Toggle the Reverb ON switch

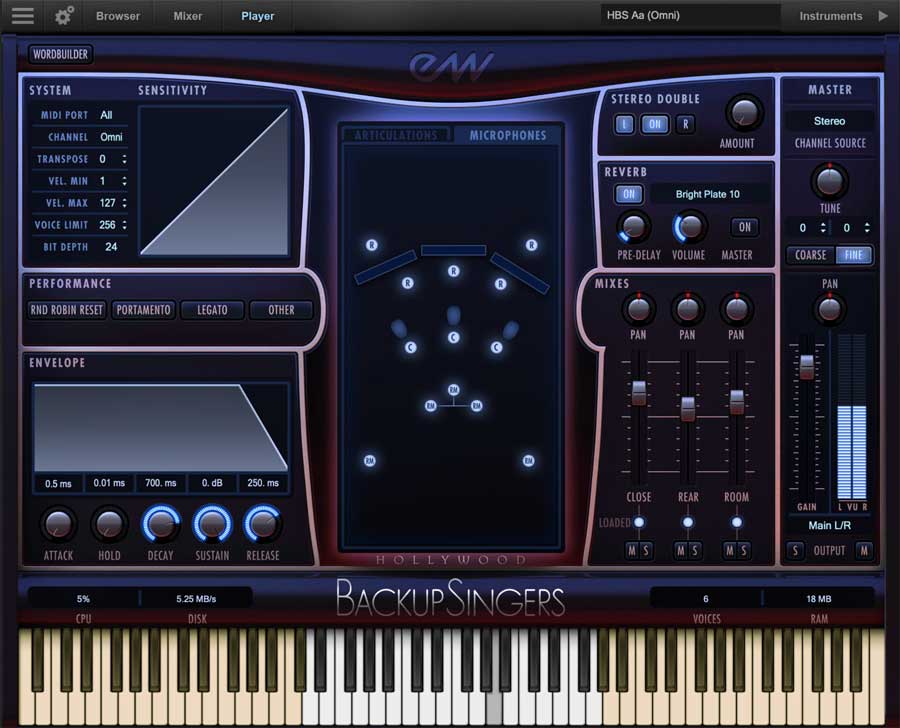tap(629, 194)
